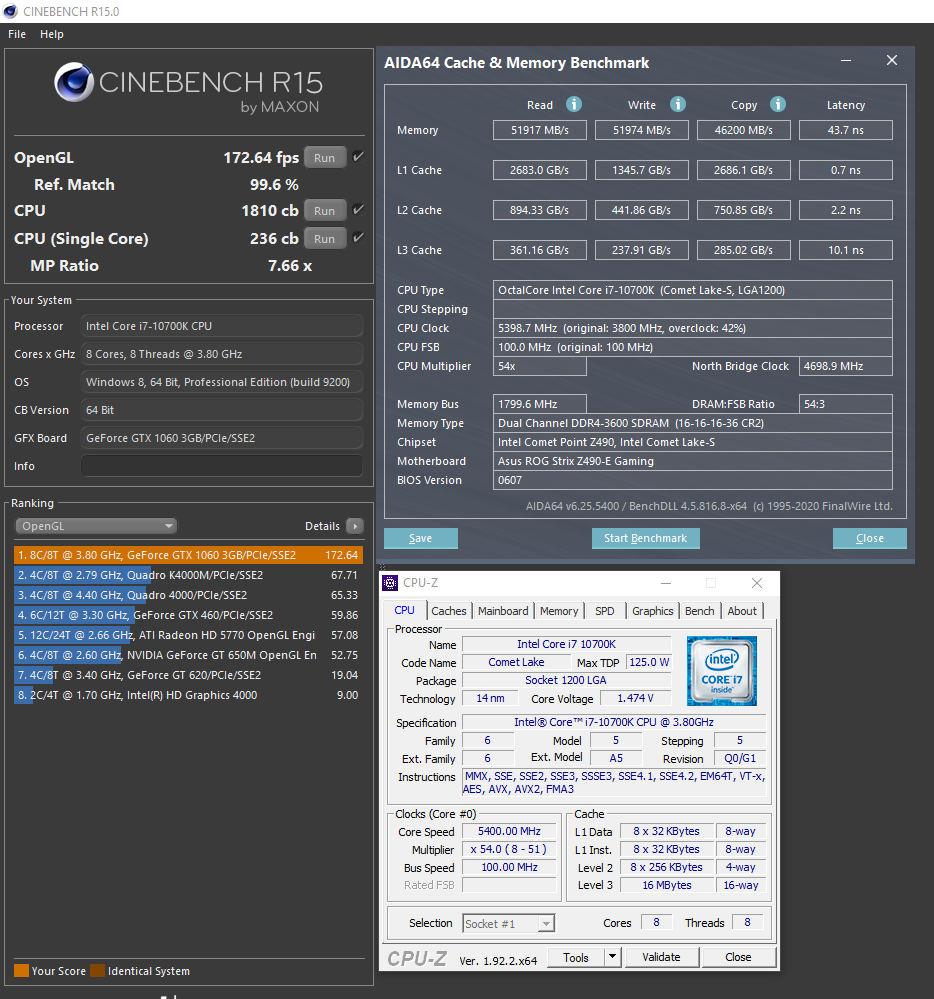Select ranking row 5 ATI Radeon HD 5770
This screenshot has height=999, width=934.
[x=189, y=635]
